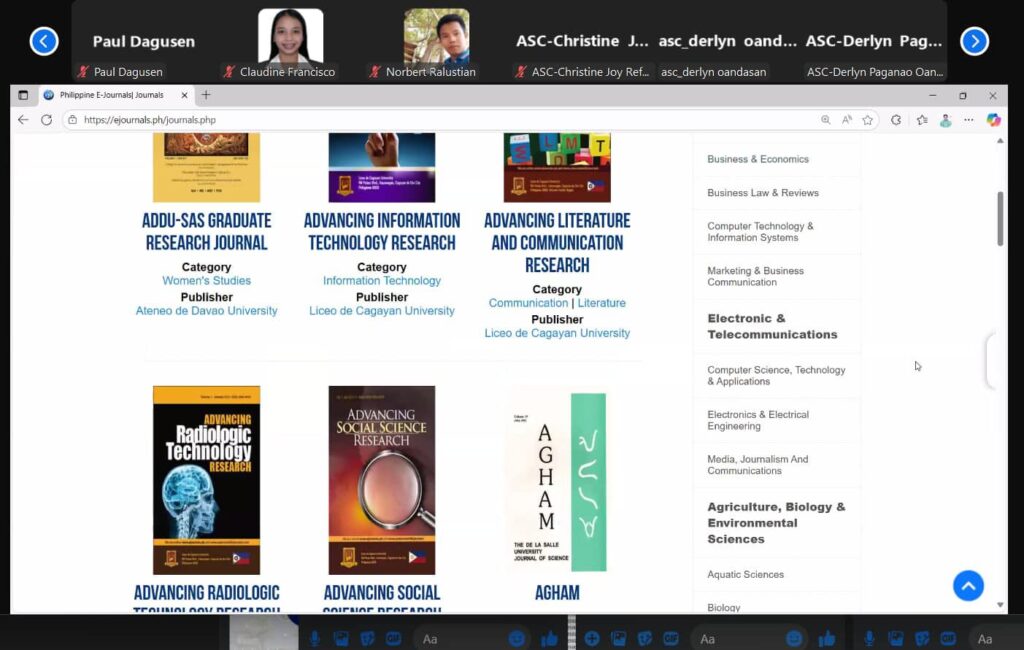Open the AGHAM journal cover thumbnail
Viewport: 1024px width, 650px height.
[x=557, y=480]
